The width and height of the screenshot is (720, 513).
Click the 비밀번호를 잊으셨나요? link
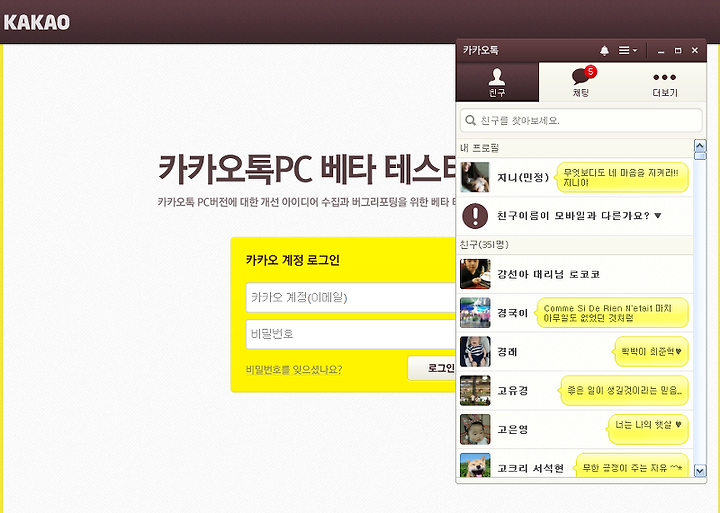(x=294, y=370)
